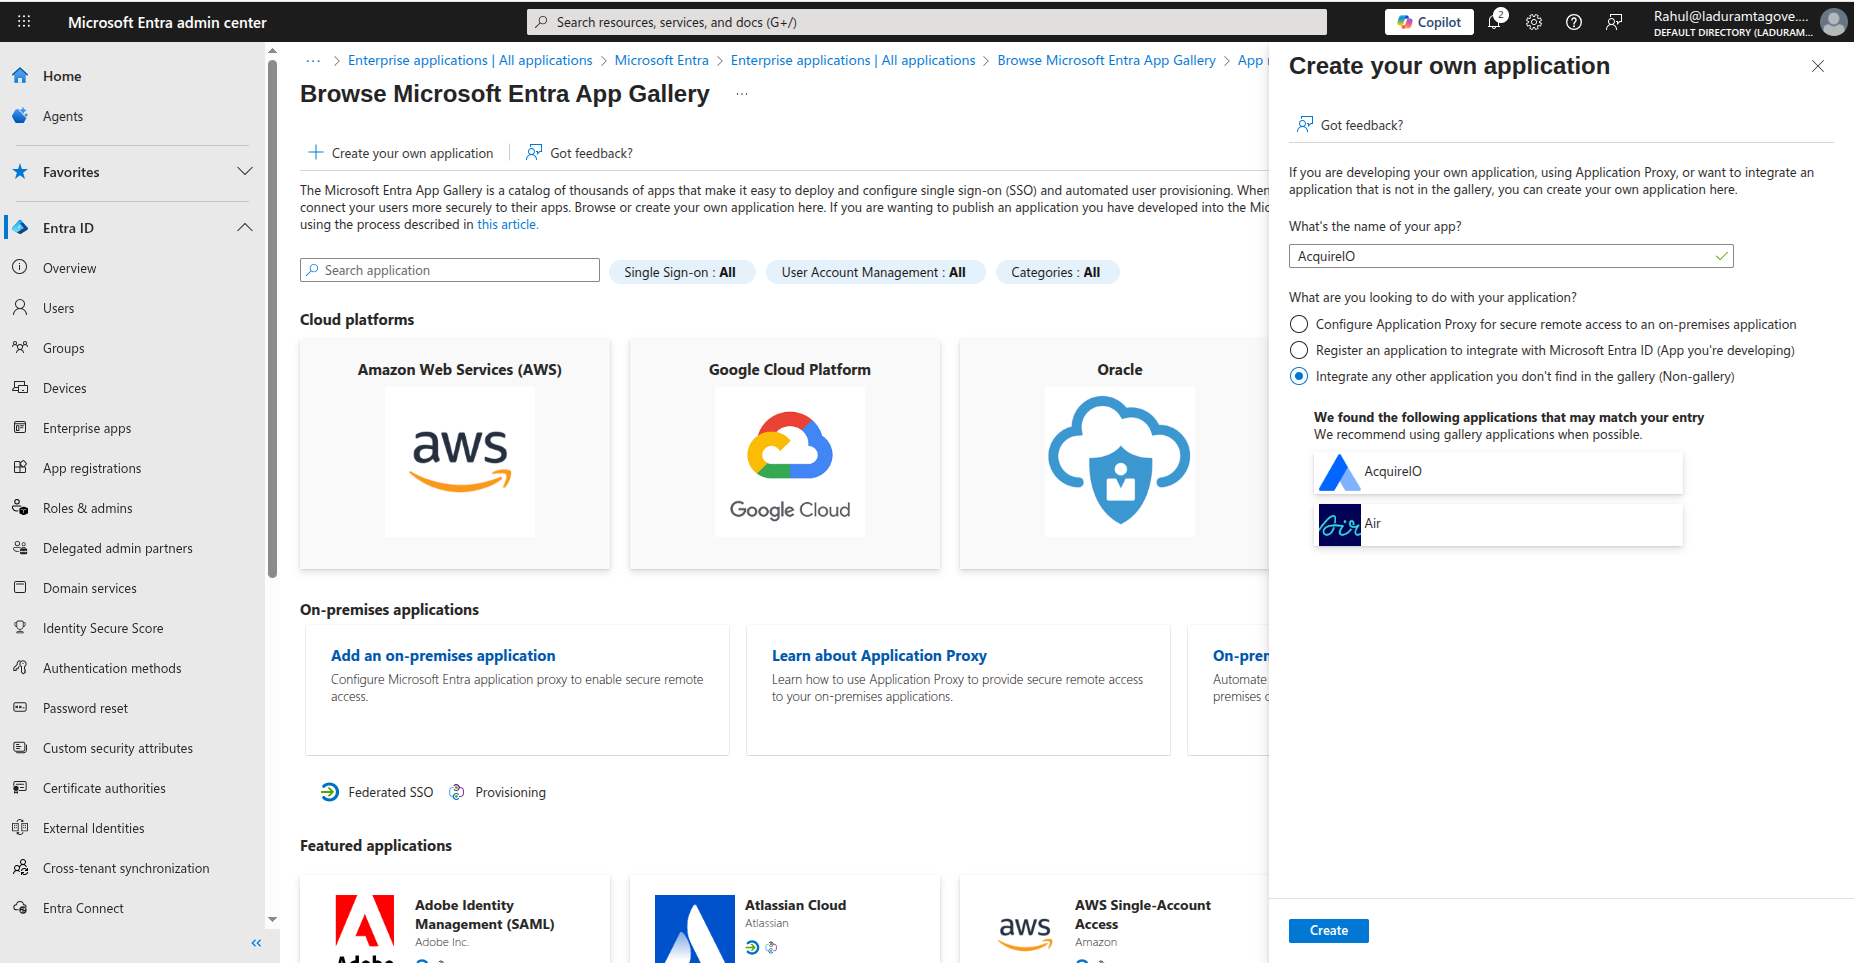The height and width of the screenshot is (963, 1854).
Task: Collapse the Entra ID section
Action: (x=244, y=228)
